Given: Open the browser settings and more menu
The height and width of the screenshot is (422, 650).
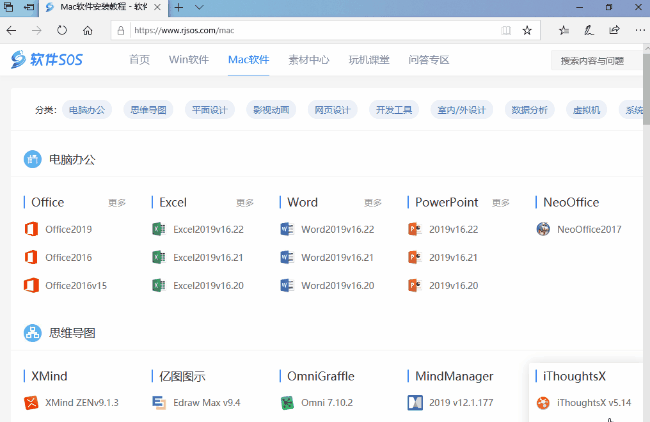Looking at the screenshot, I should (x=640, y=30).
